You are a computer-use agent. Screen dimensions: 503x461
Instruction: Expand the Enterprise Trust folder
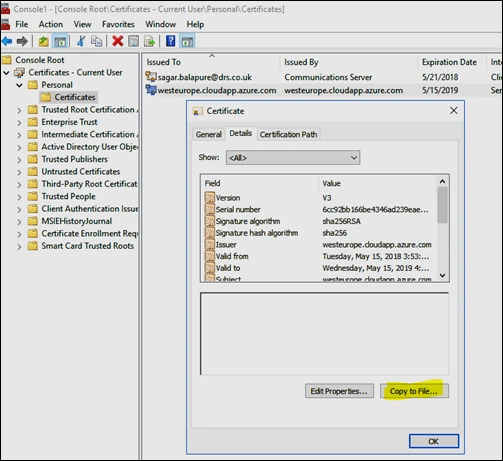tap(19, 122)
